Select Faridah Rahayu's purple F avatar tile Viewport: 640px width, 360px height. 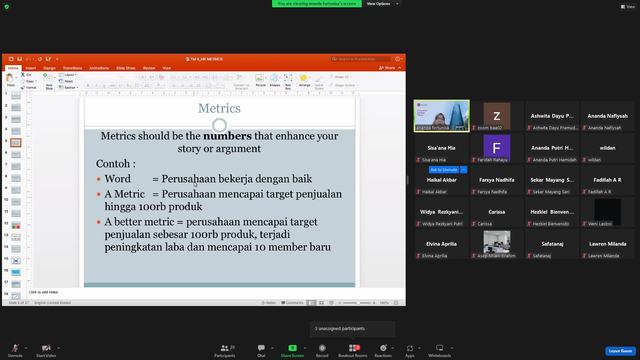pyautogui.click(x=497, y=148)
